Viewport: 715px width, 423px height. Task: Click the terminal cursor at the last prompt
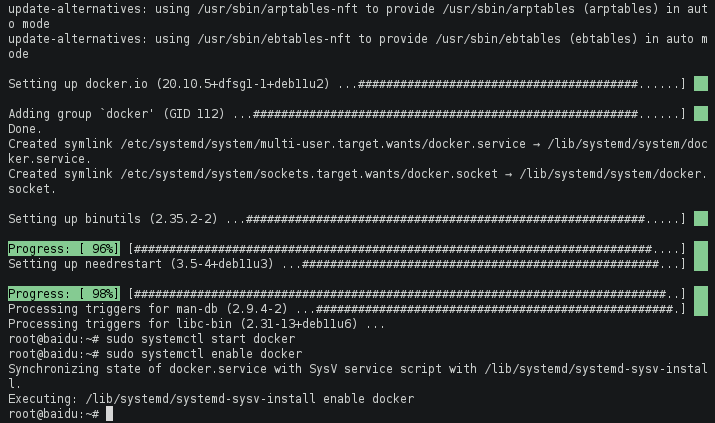[x=107, y=414]
